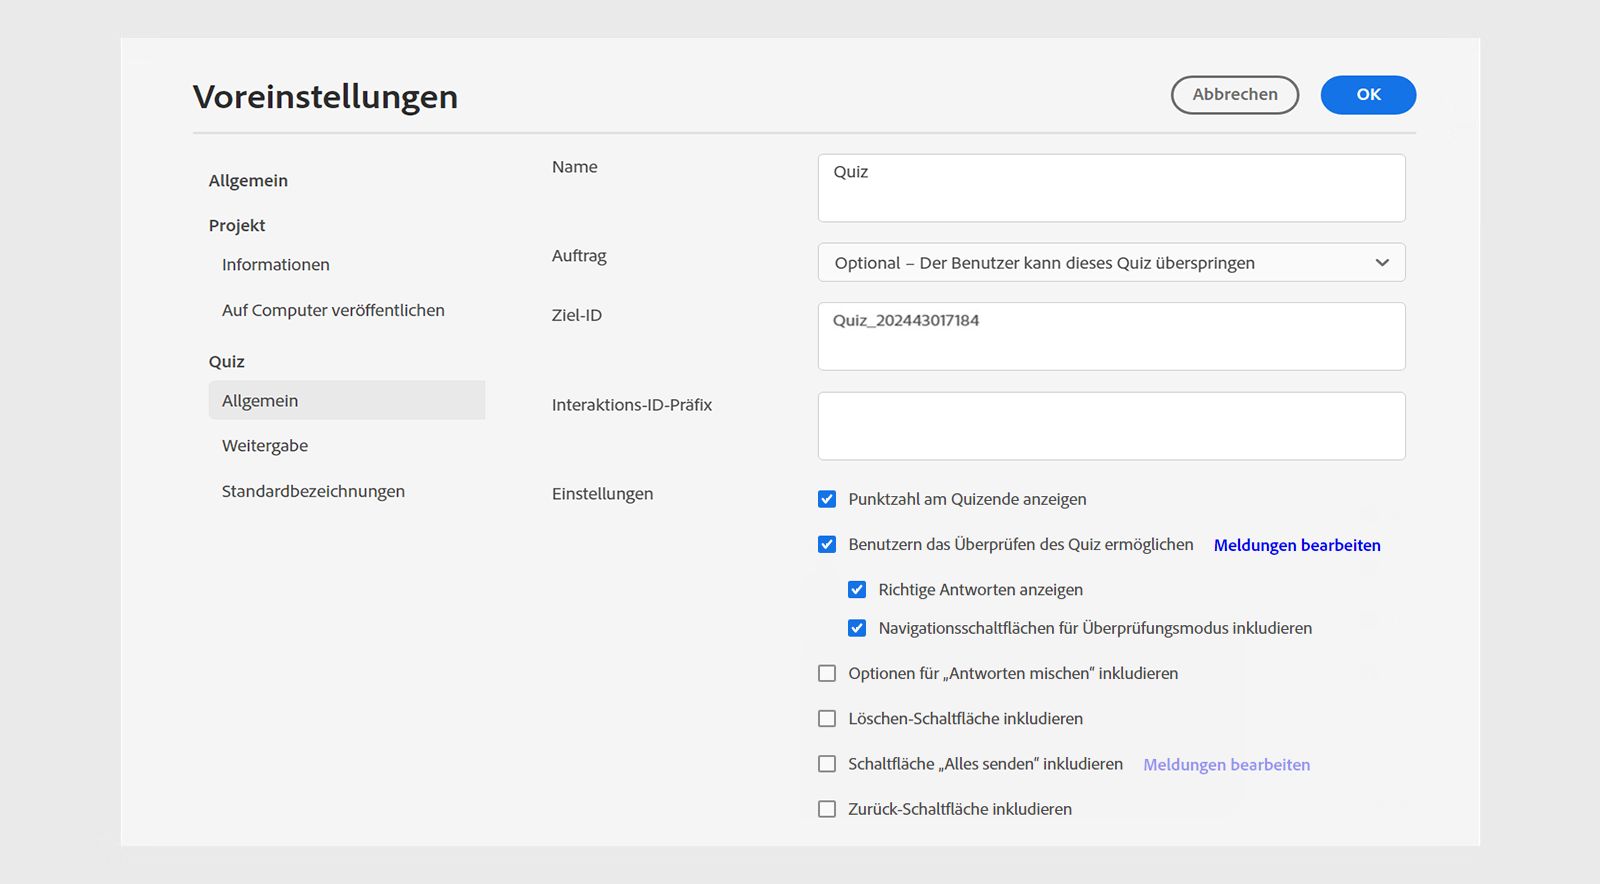Enable Löschen-Schaltfläche inkludieren checkbox
1600x884 pixels.
pyautogui.click(x=827, y=719)
